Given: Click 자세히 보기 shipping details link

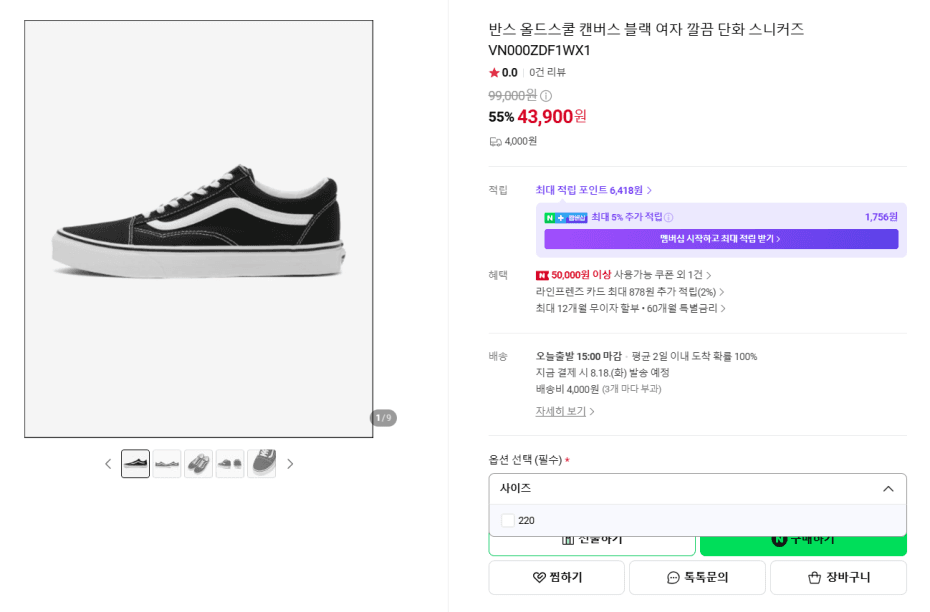Looking at the screenshot, I should [565, 411].
